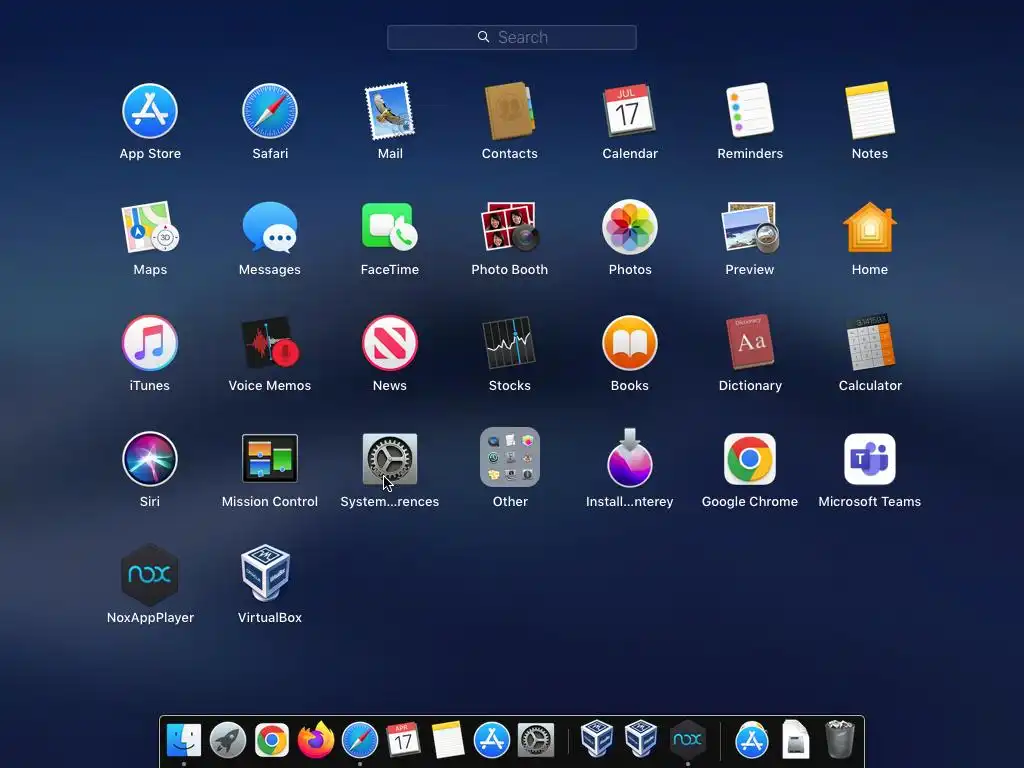Open Safari from the Dock
The image size is (1024, 768).
click(x=360, y=741)
